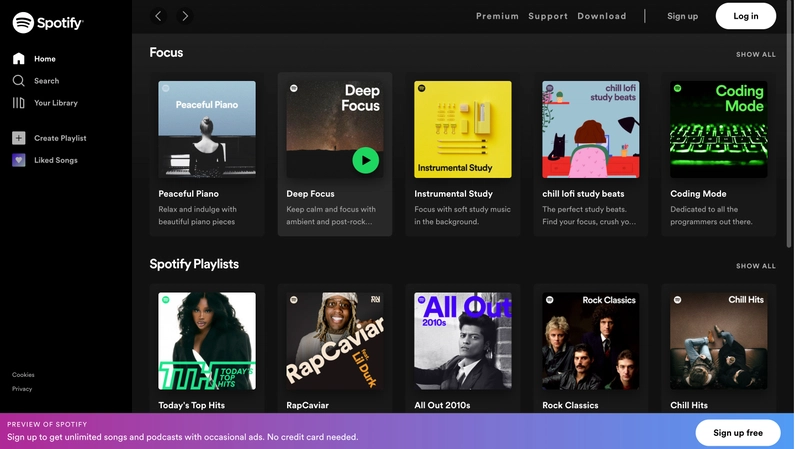
Task: Click the Today's Top Hits title text
Action: pos(191,405)
